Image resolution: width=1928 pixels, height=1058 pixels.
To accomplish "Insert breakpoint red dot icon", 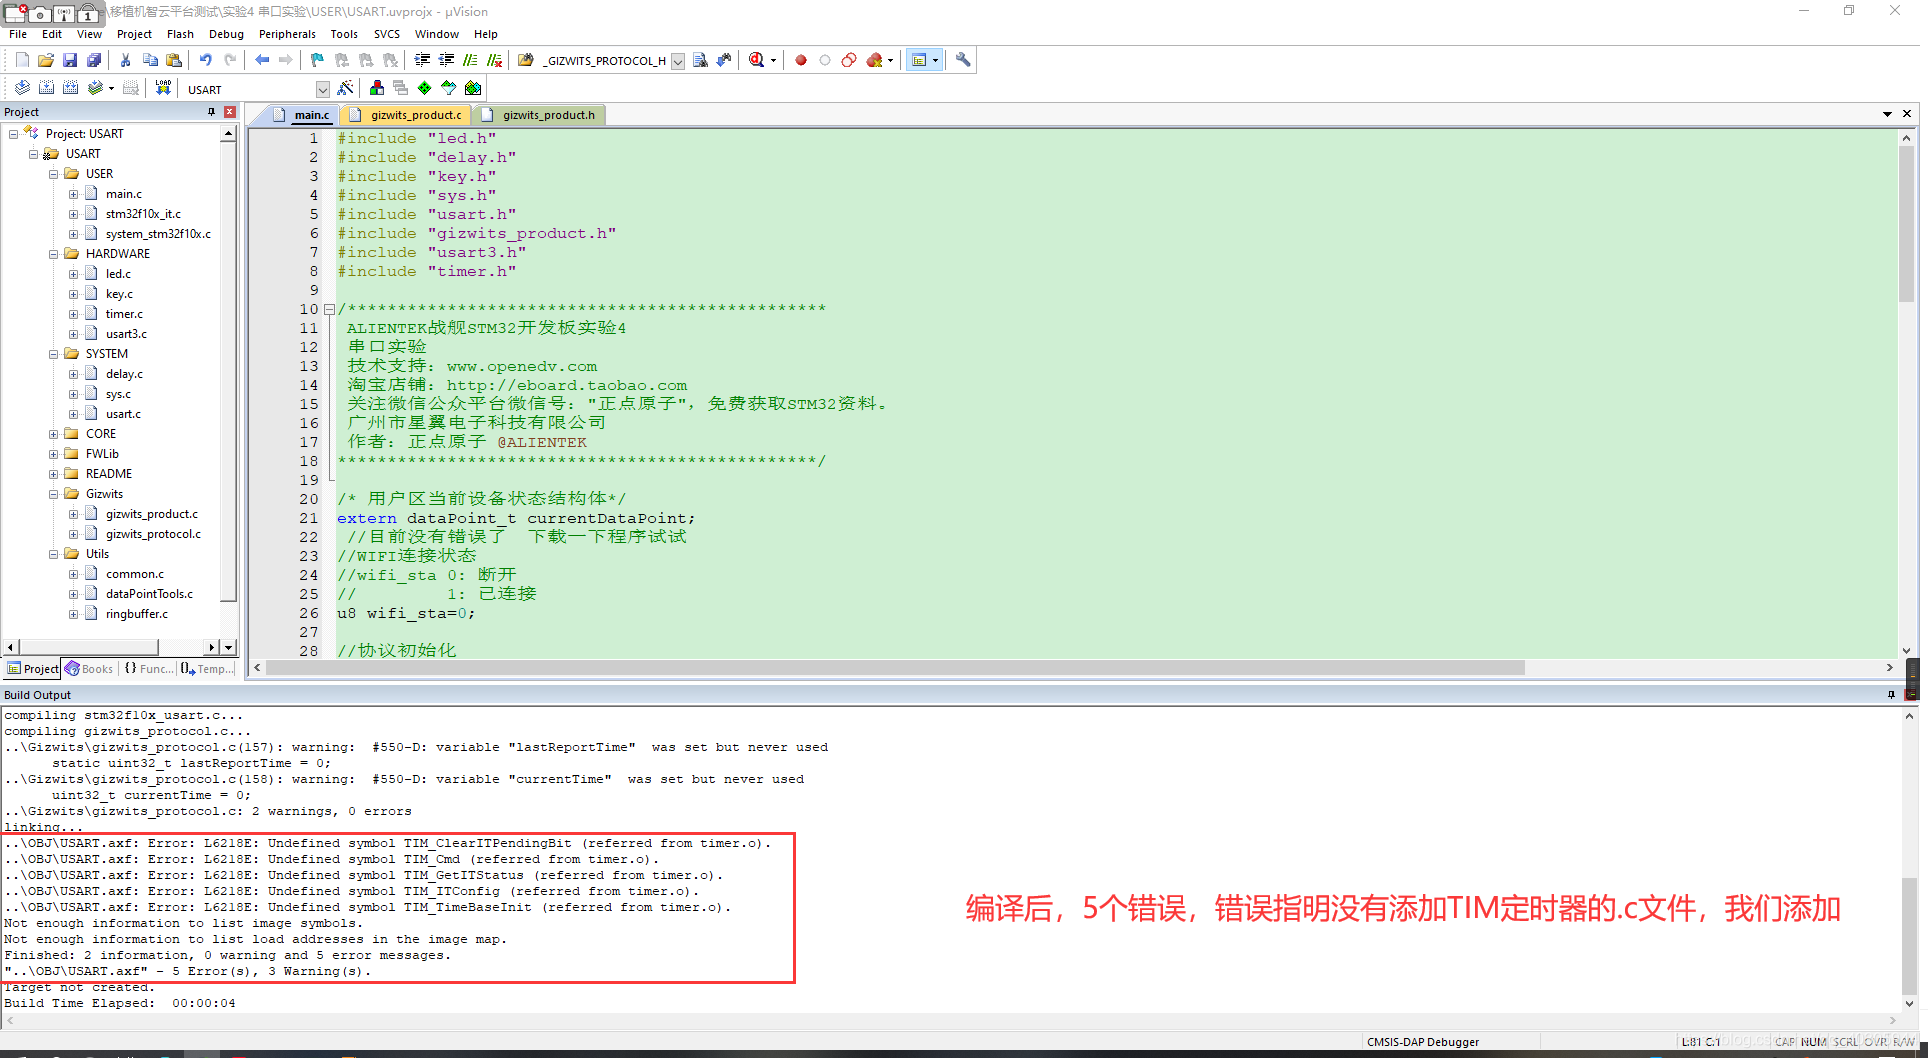I will click(x=801, y=60).
